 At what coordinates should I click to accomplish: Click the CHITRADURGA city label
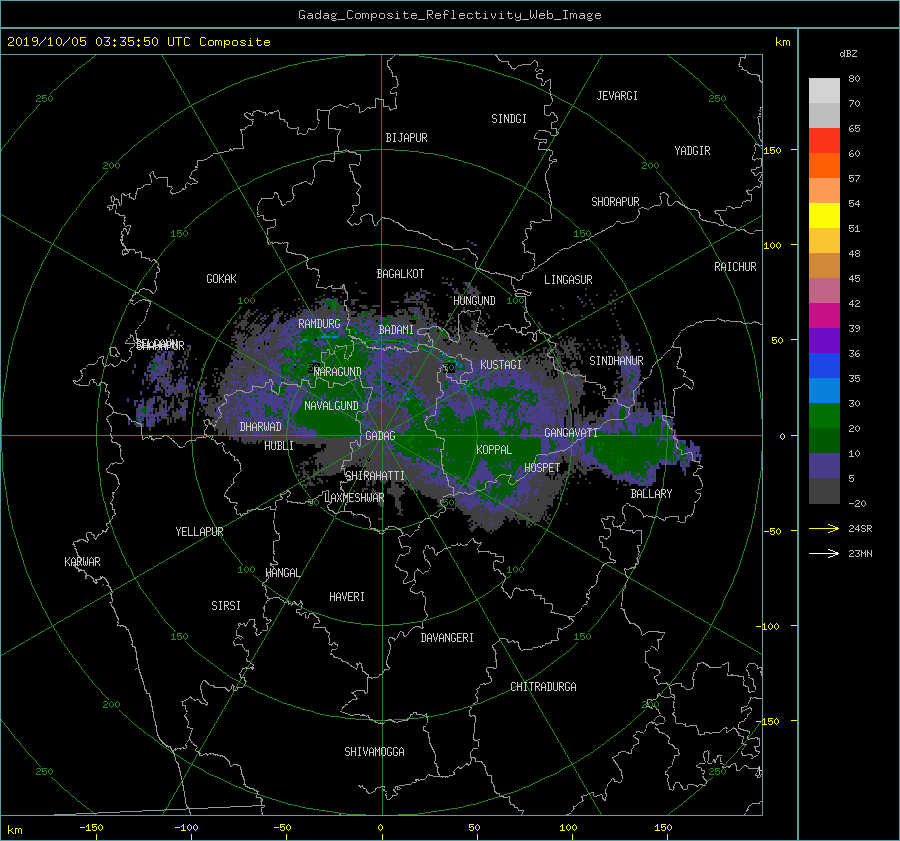coord(543,687)
